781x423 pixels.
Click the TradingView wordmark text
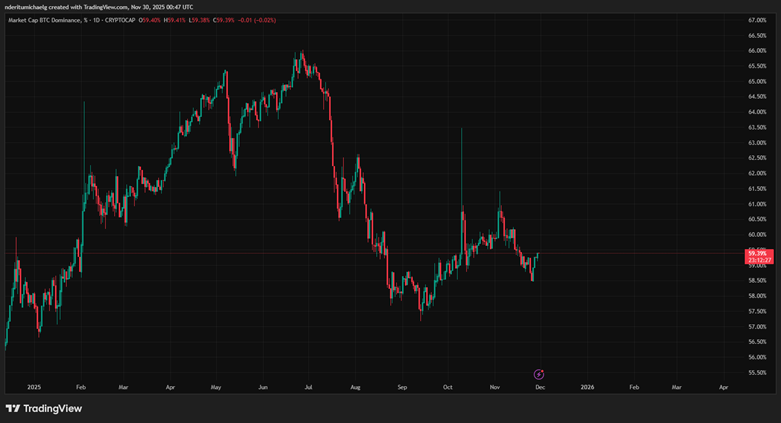click(x=53, y=408)
